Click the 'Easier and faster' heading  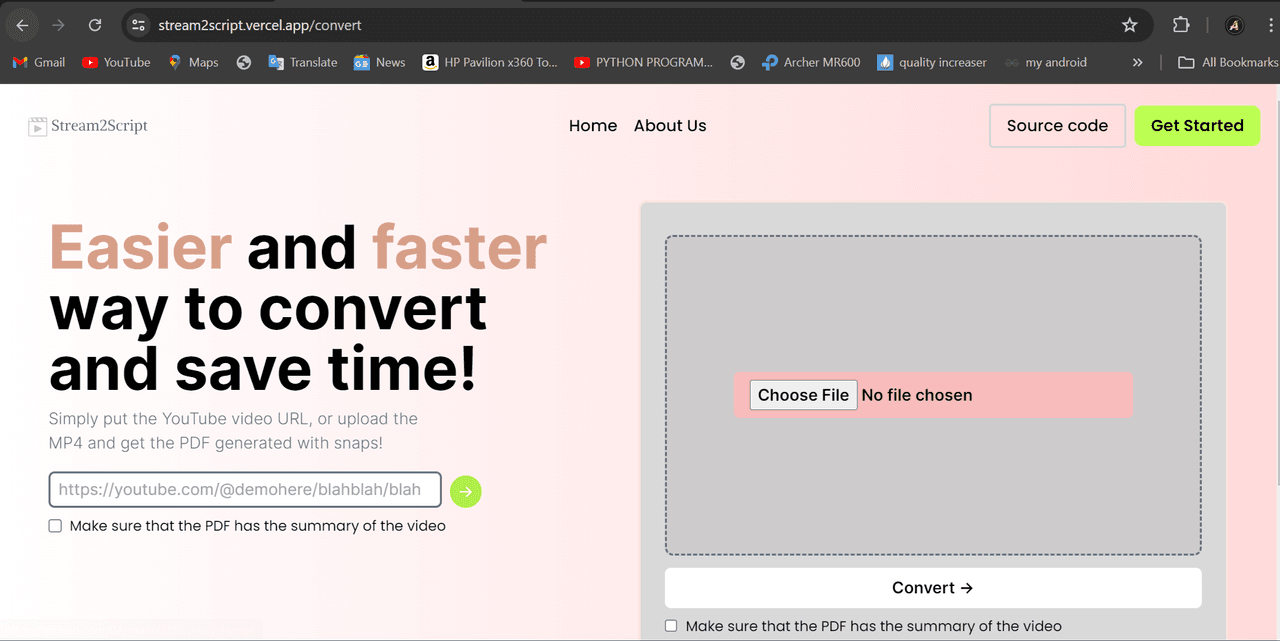298,246
